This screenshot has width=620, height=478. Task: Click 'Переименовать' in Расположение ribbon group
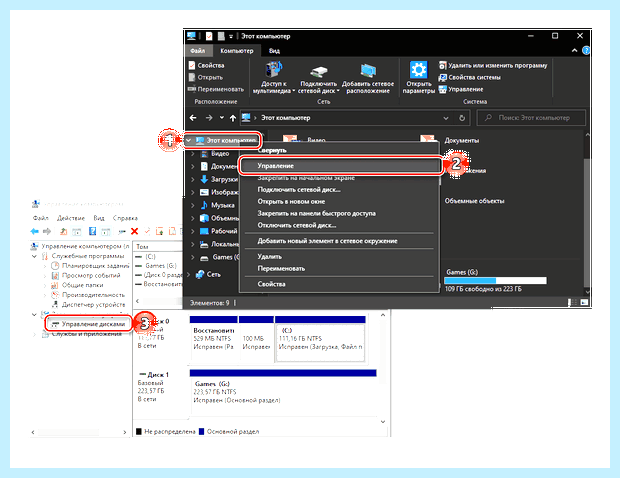click(216, 89)
